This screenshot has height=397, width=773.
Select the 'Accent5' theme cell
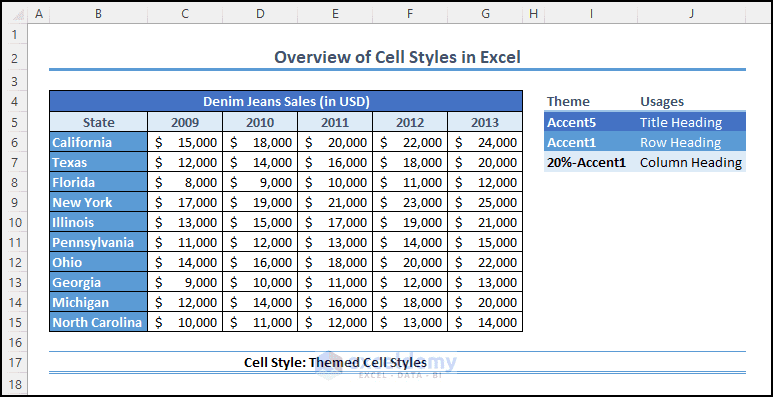point(591,122)
